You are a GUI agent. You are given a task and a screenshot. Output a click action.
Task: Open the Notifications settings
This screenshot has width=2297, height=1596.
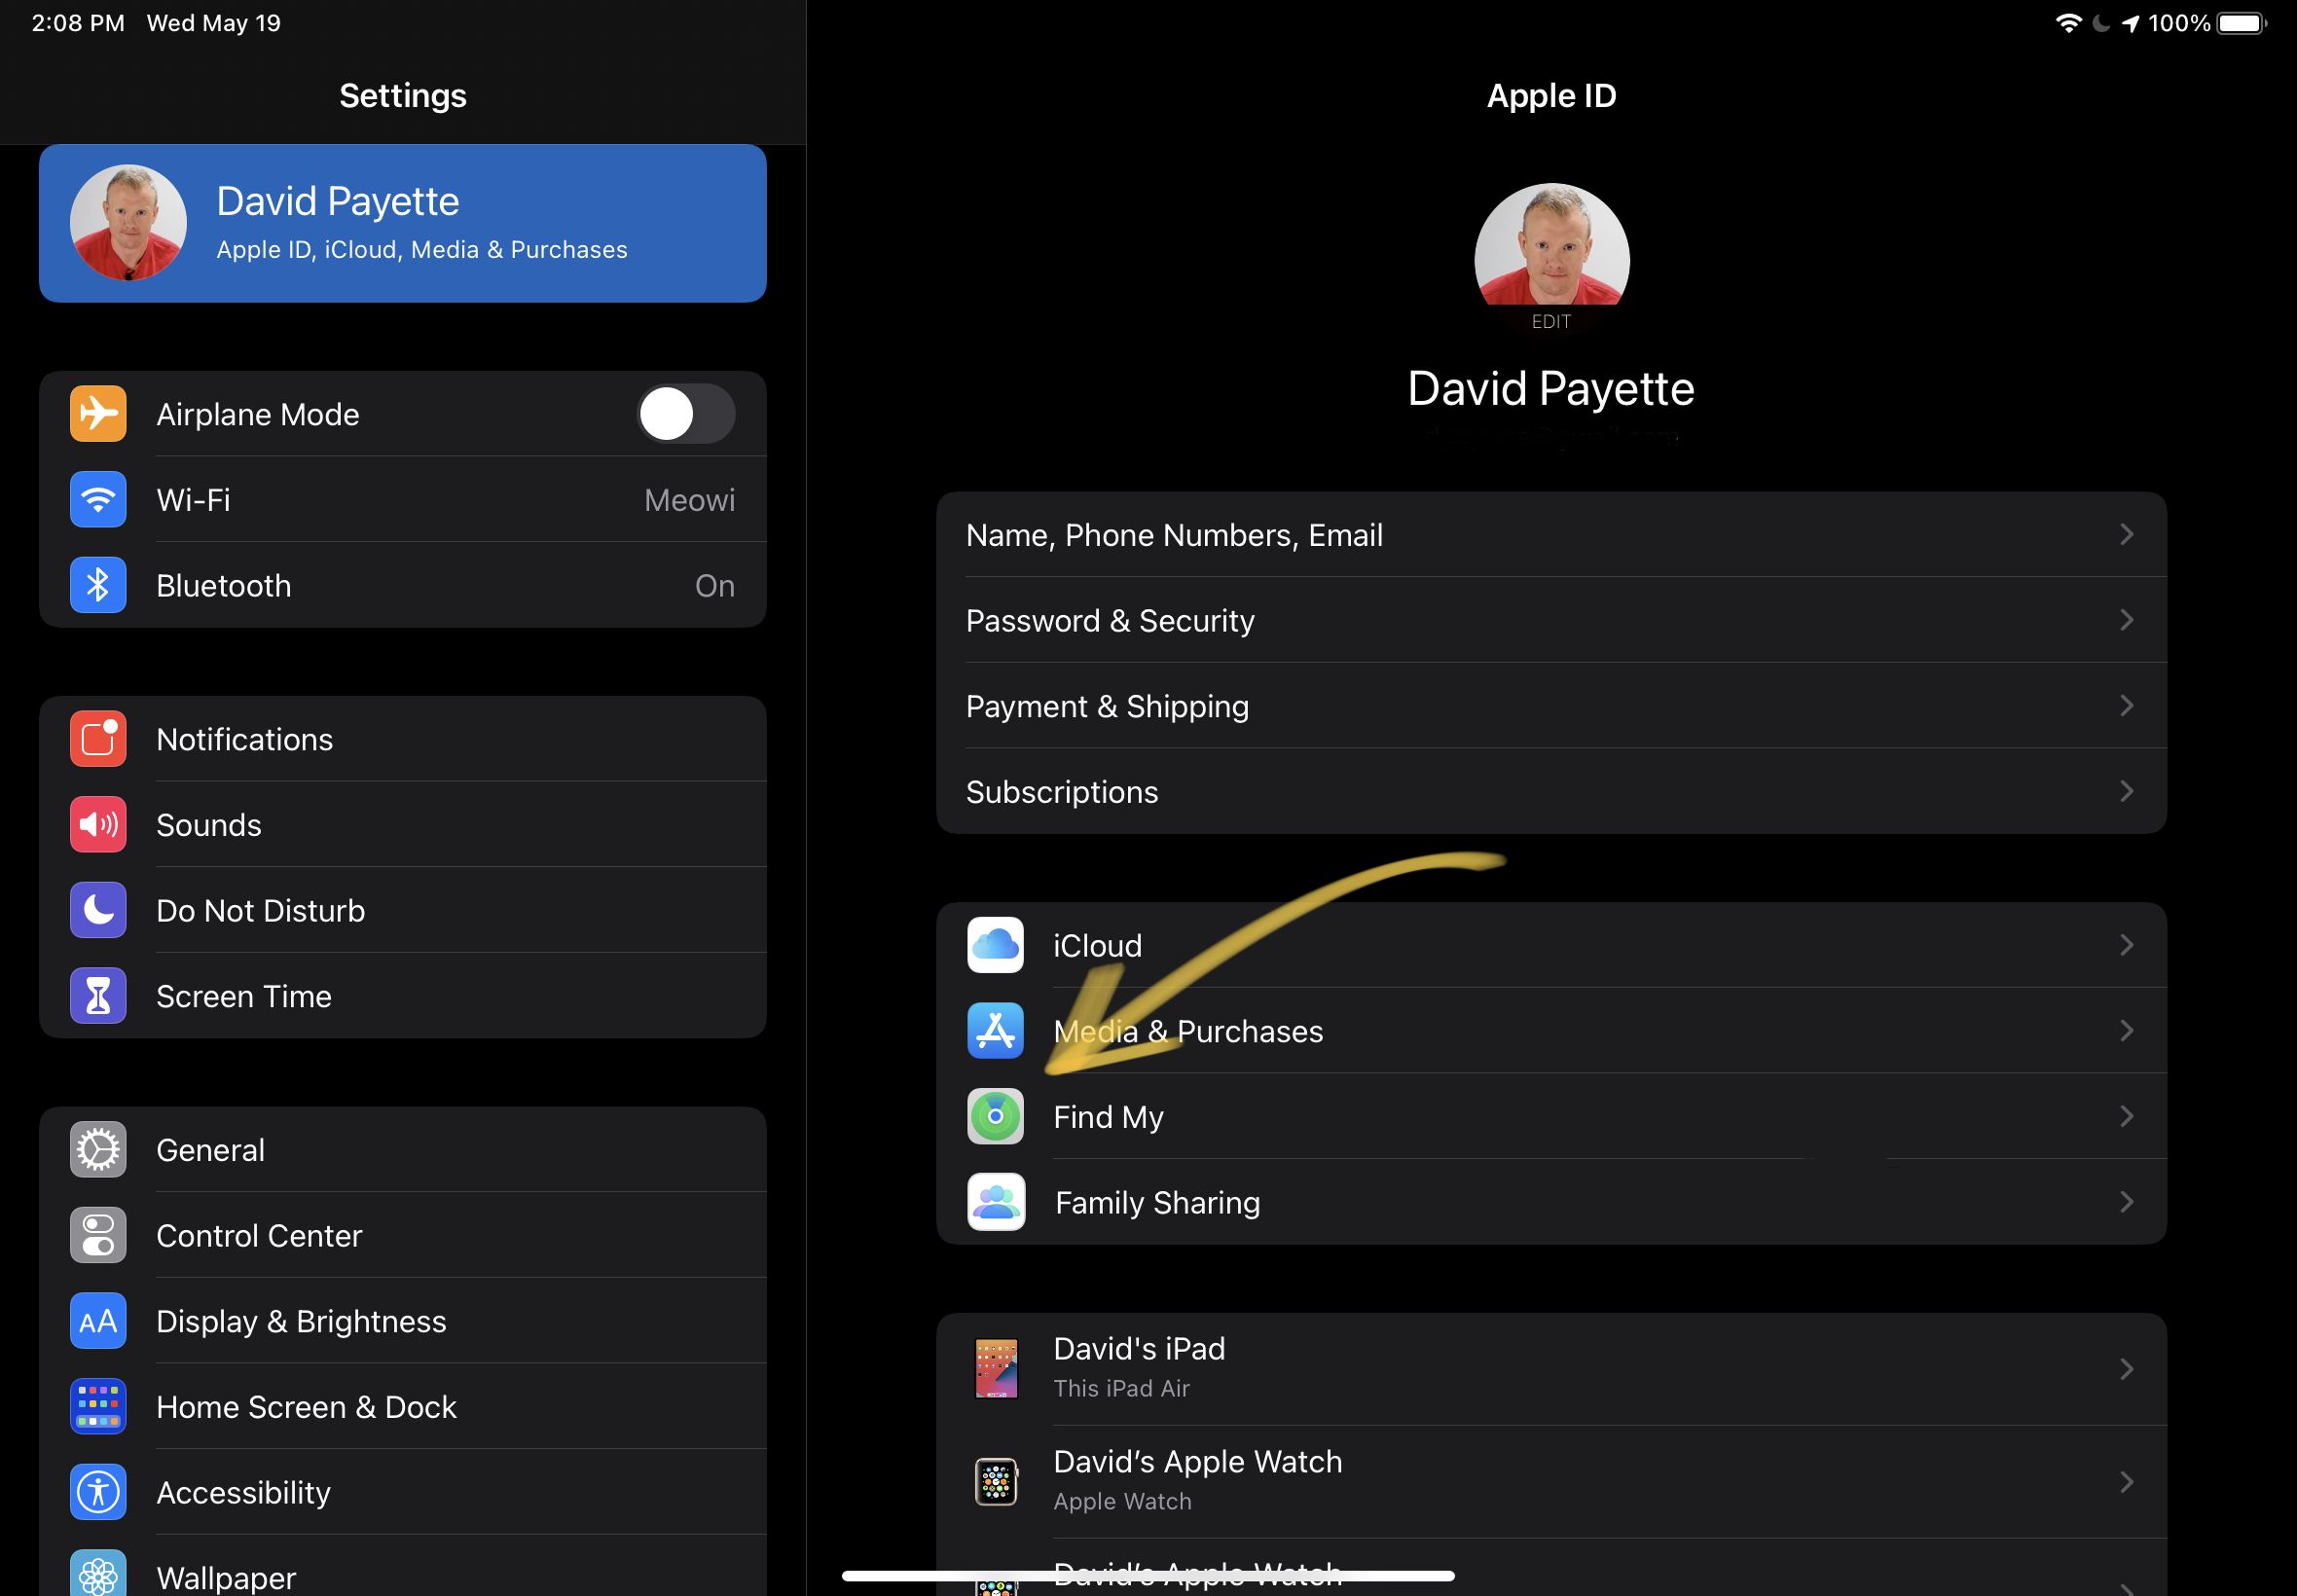click(x=403, y=739)
